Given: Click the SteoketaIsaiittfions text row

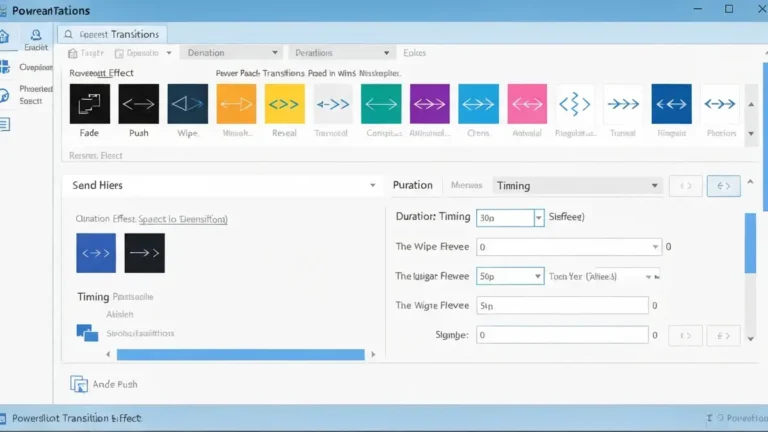Looking at the screenshot, I should (x=140, y=334).
